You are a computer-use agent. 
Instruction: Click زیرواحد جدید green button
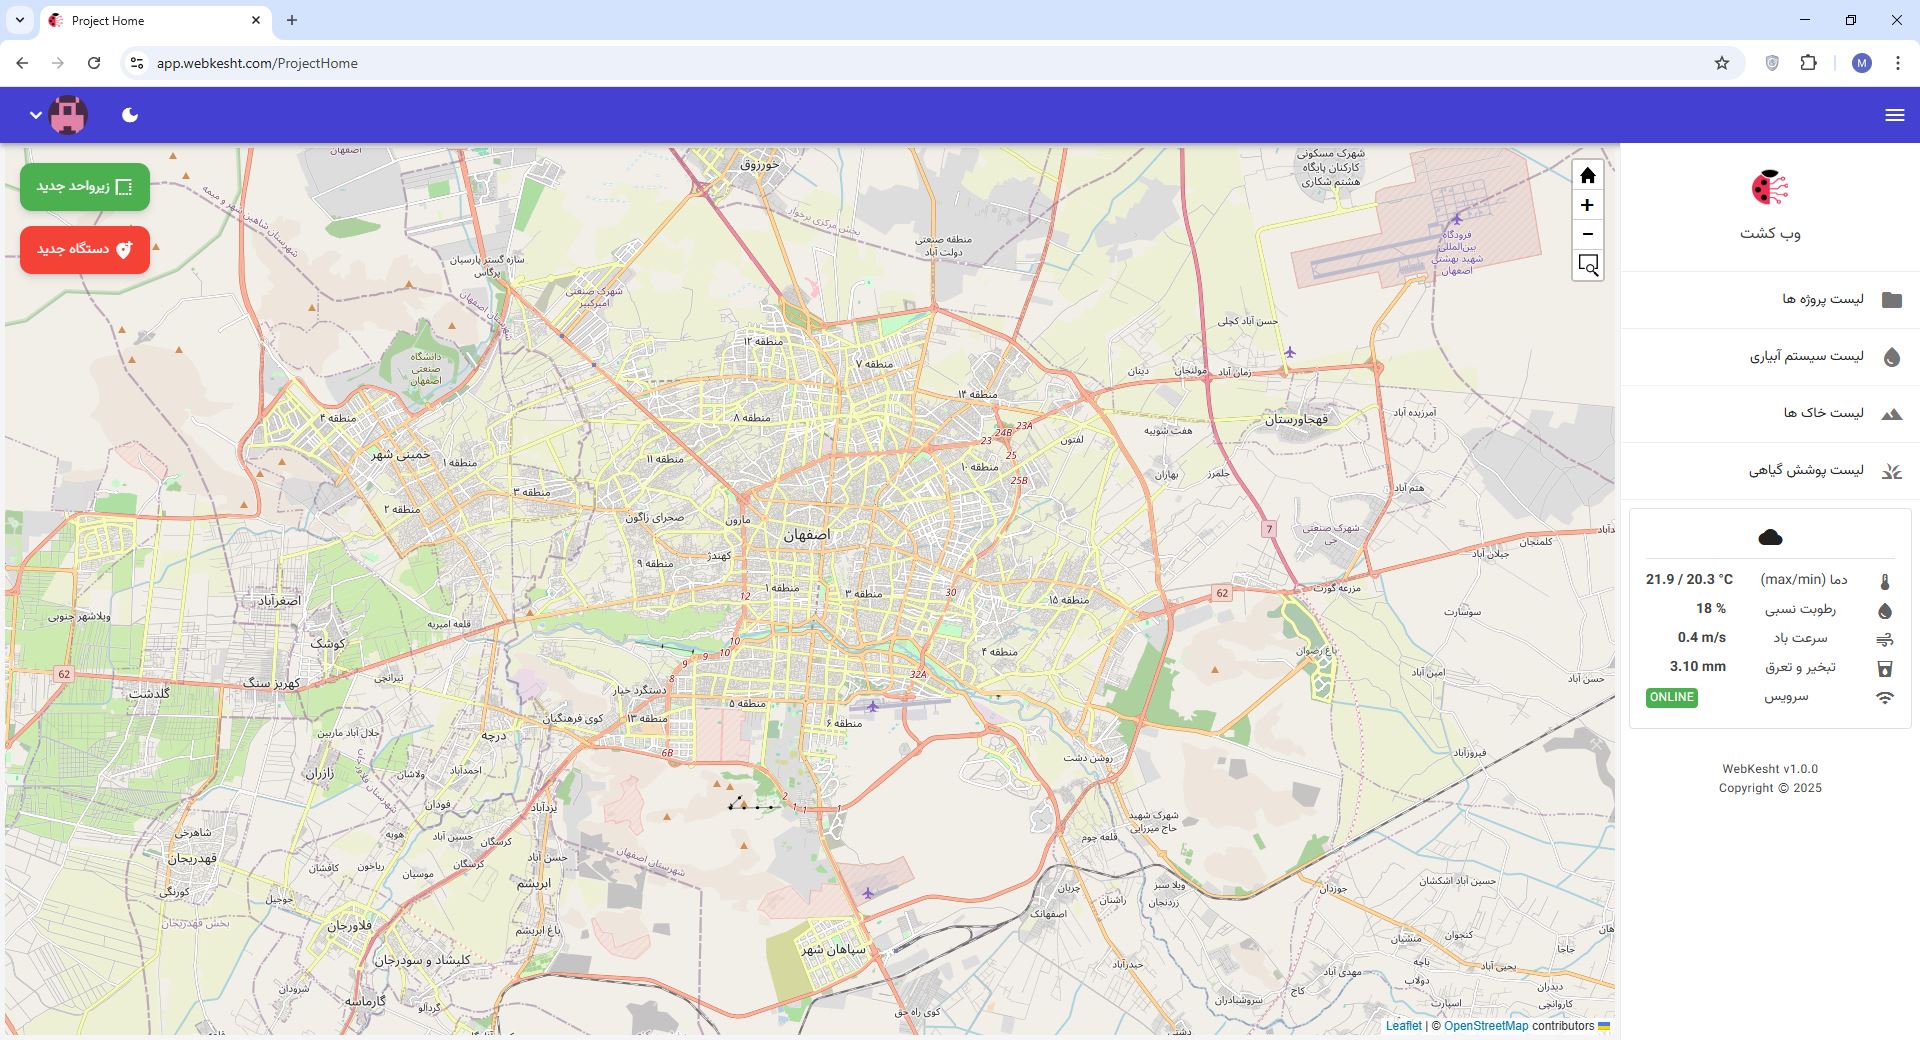click(x=85, y=187)
